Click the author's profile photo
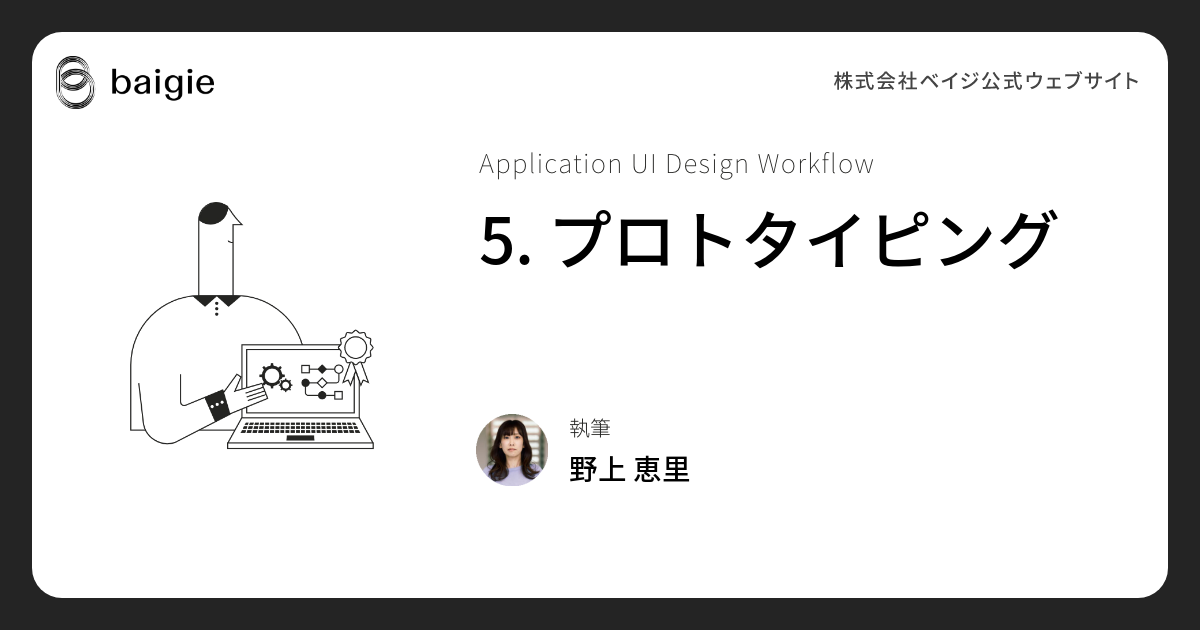Viewport: 1200px width, 630px height. (x=512, y=450)
